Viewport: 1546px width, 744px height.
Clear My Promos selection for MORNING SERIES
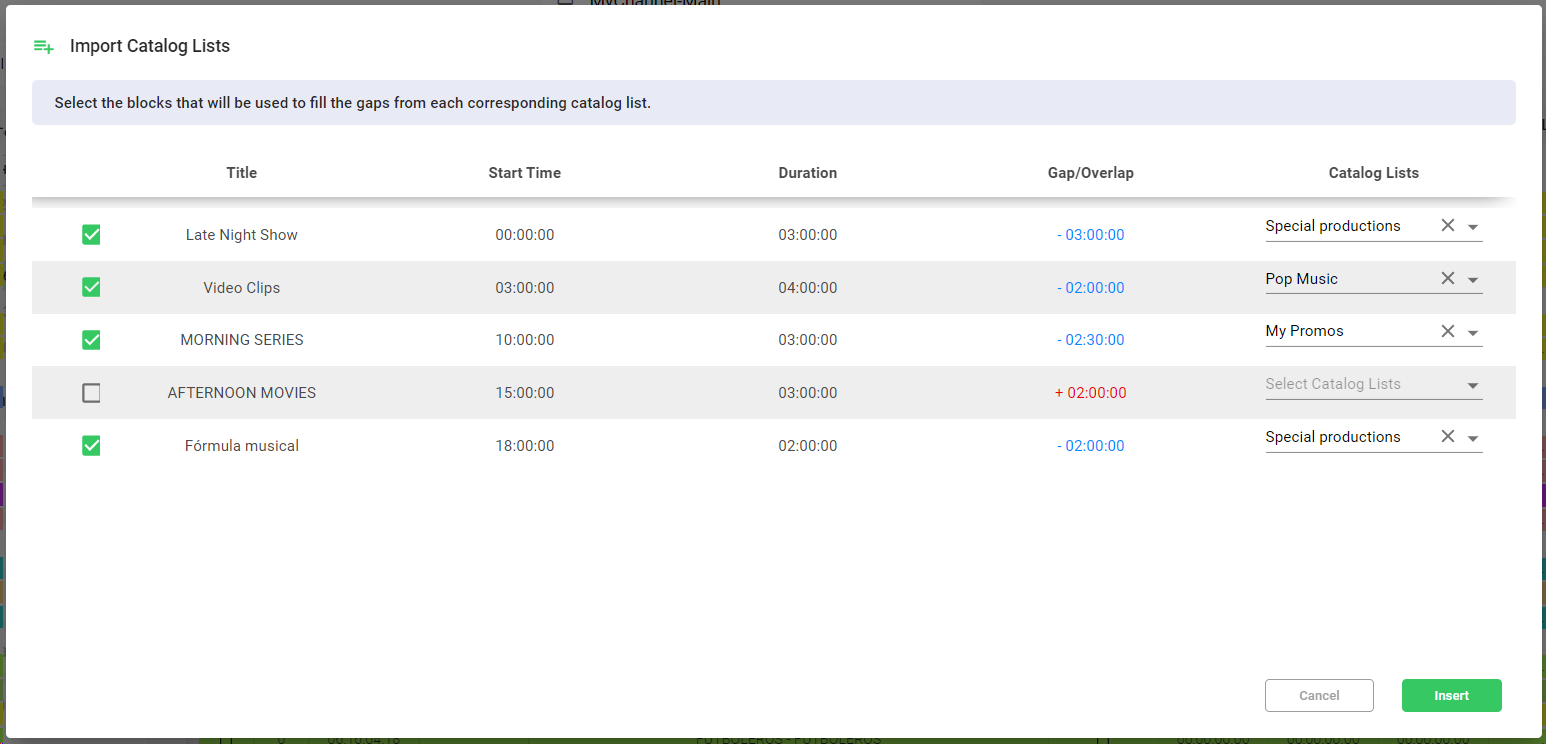(x=1447, y=331)
